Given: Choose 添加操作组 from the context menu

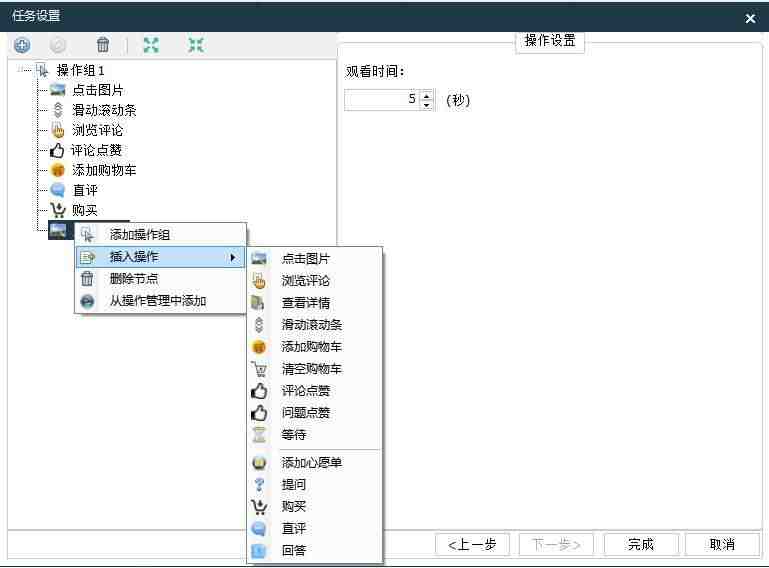Looking at the screenshot, I should point(160,234).
